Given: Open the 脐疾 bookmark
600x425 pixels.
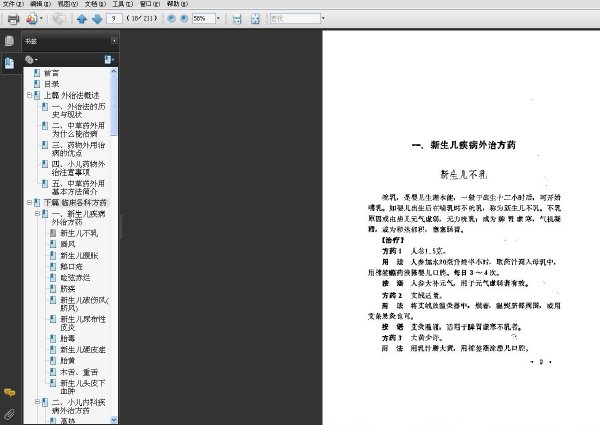Looking at the screenshot, I should tap(68, 288).
